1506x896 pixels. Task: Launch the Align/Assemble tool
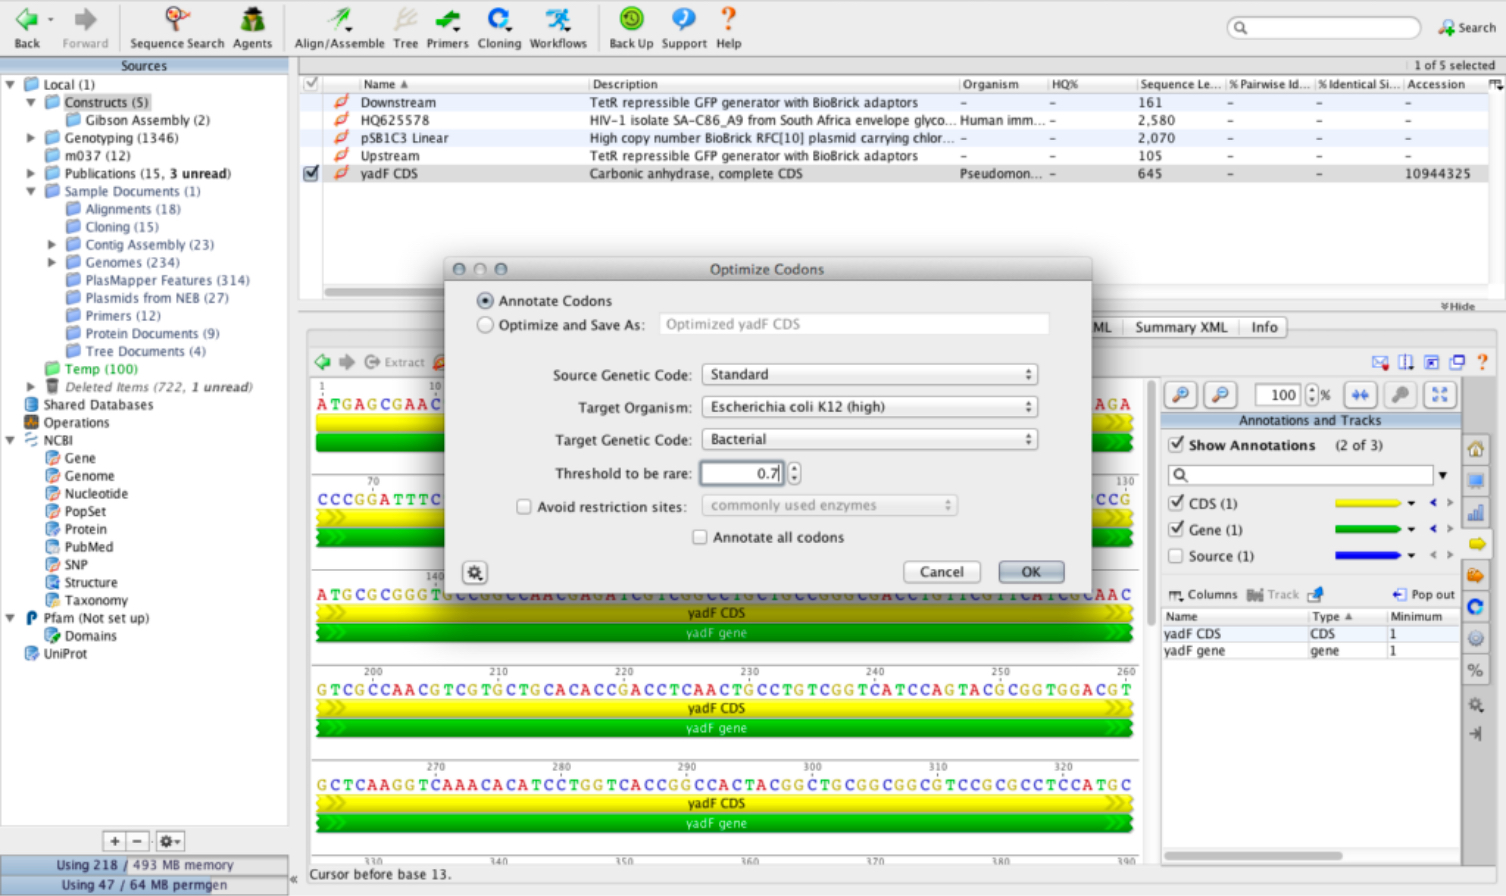pos(339,27)
